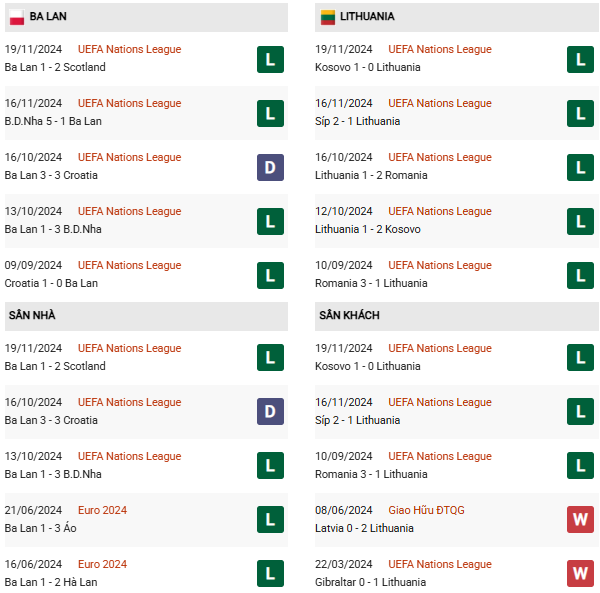
Task: Open the Nations League link dated 12/10/2024
Action: tap(440, 211)
